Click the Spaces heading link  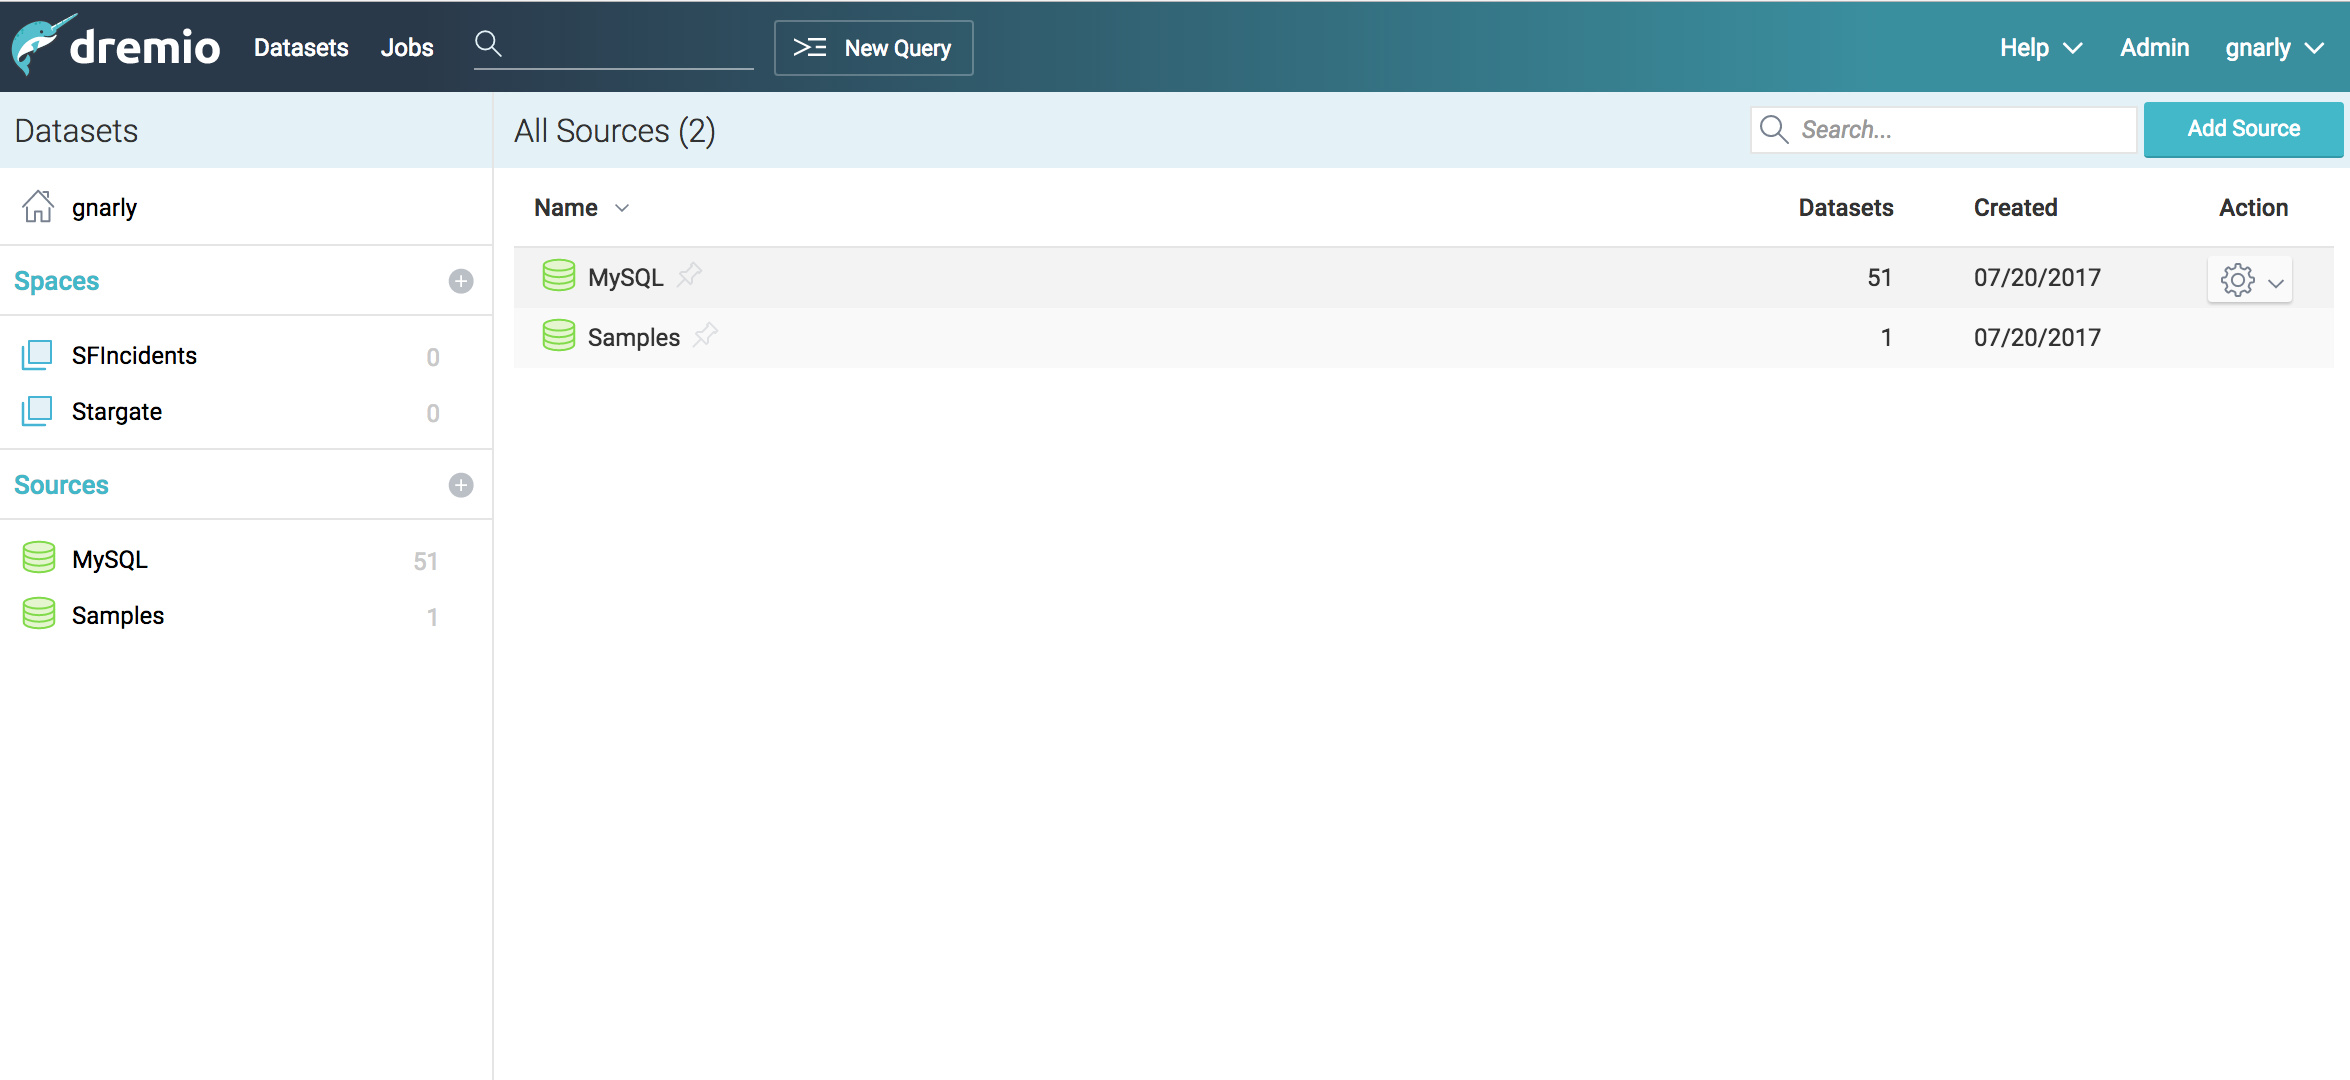(x=57, y=281)
